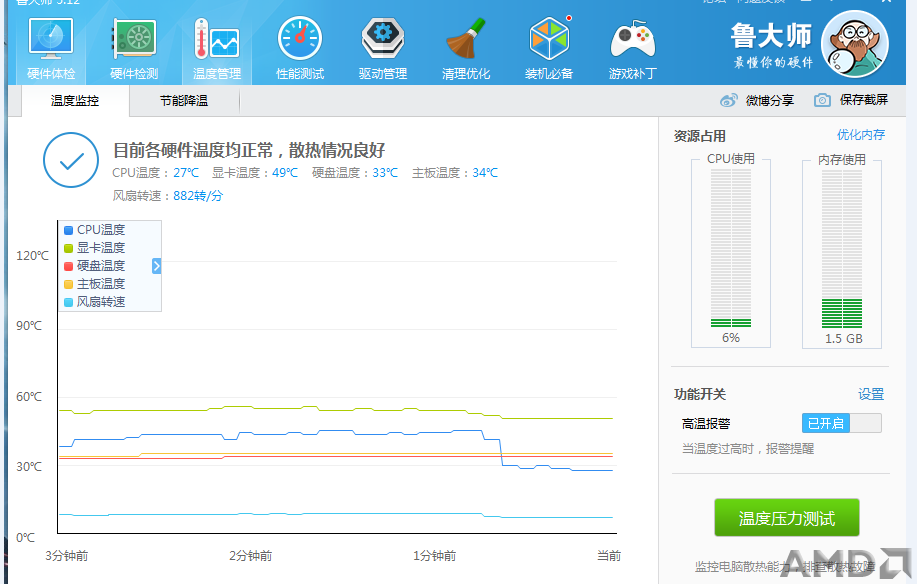Click 30℃ axis label
The height and width of the screenshot is (584, 917).
click(29, 466)
